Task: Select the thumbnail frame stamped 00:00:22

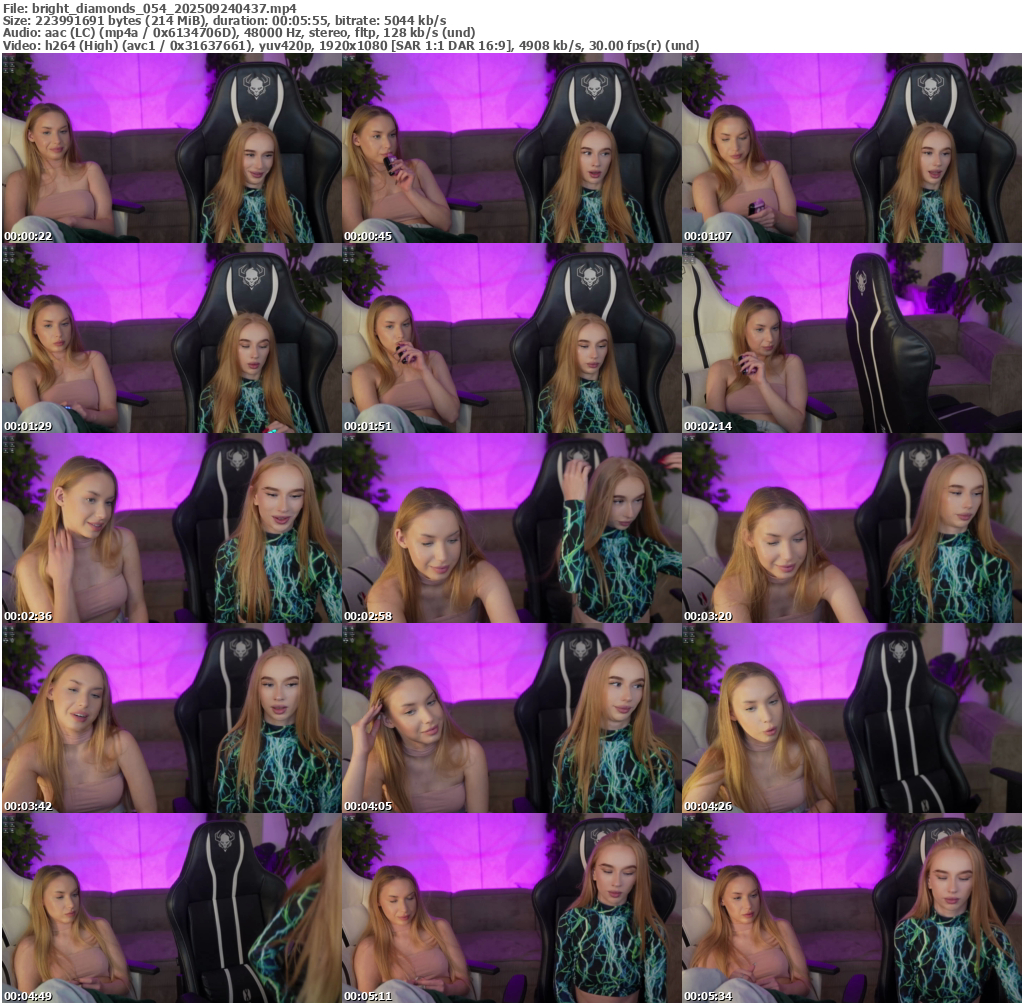Action: [171, 148]
